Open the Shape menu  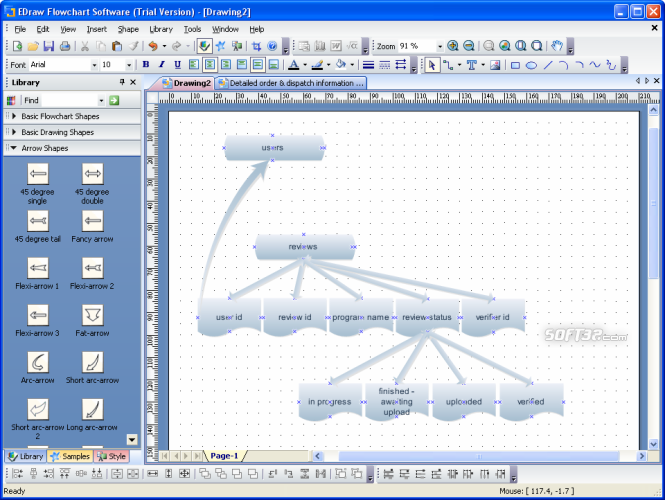[x=128, y=29]
